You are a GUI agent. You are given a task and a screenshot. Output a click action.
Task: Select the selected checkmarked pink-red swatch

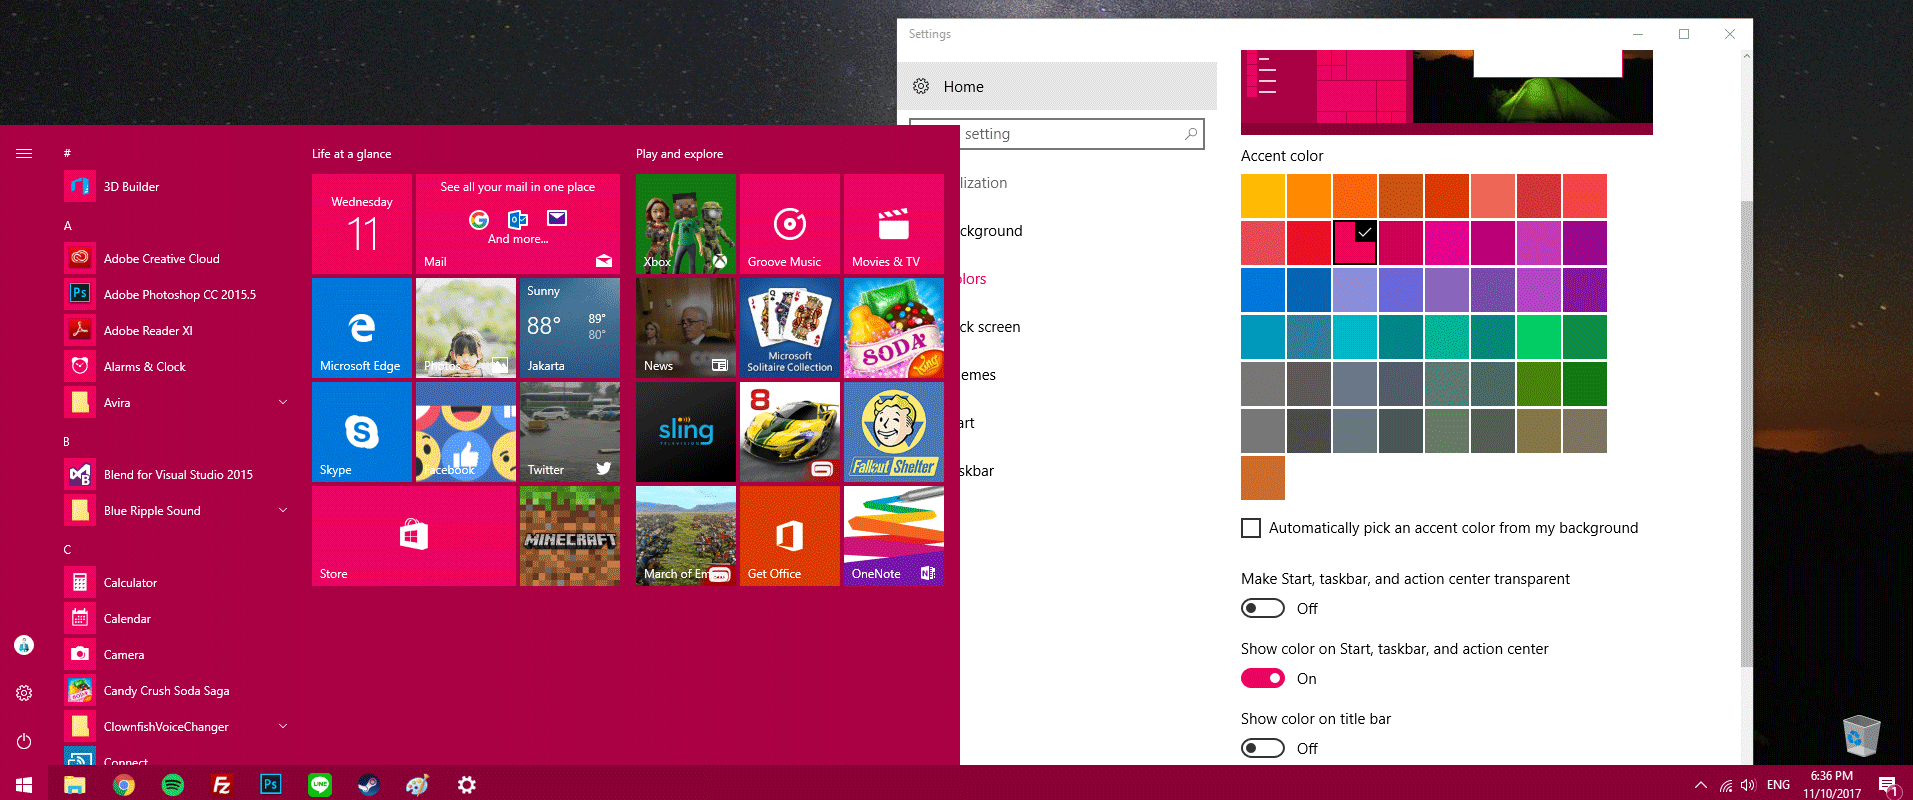1355,243
